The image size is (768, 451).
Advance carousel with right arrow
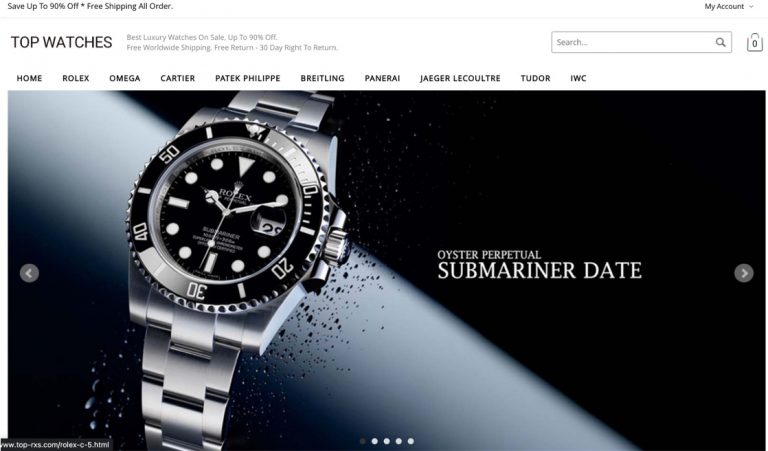click(x=744, y=273)
